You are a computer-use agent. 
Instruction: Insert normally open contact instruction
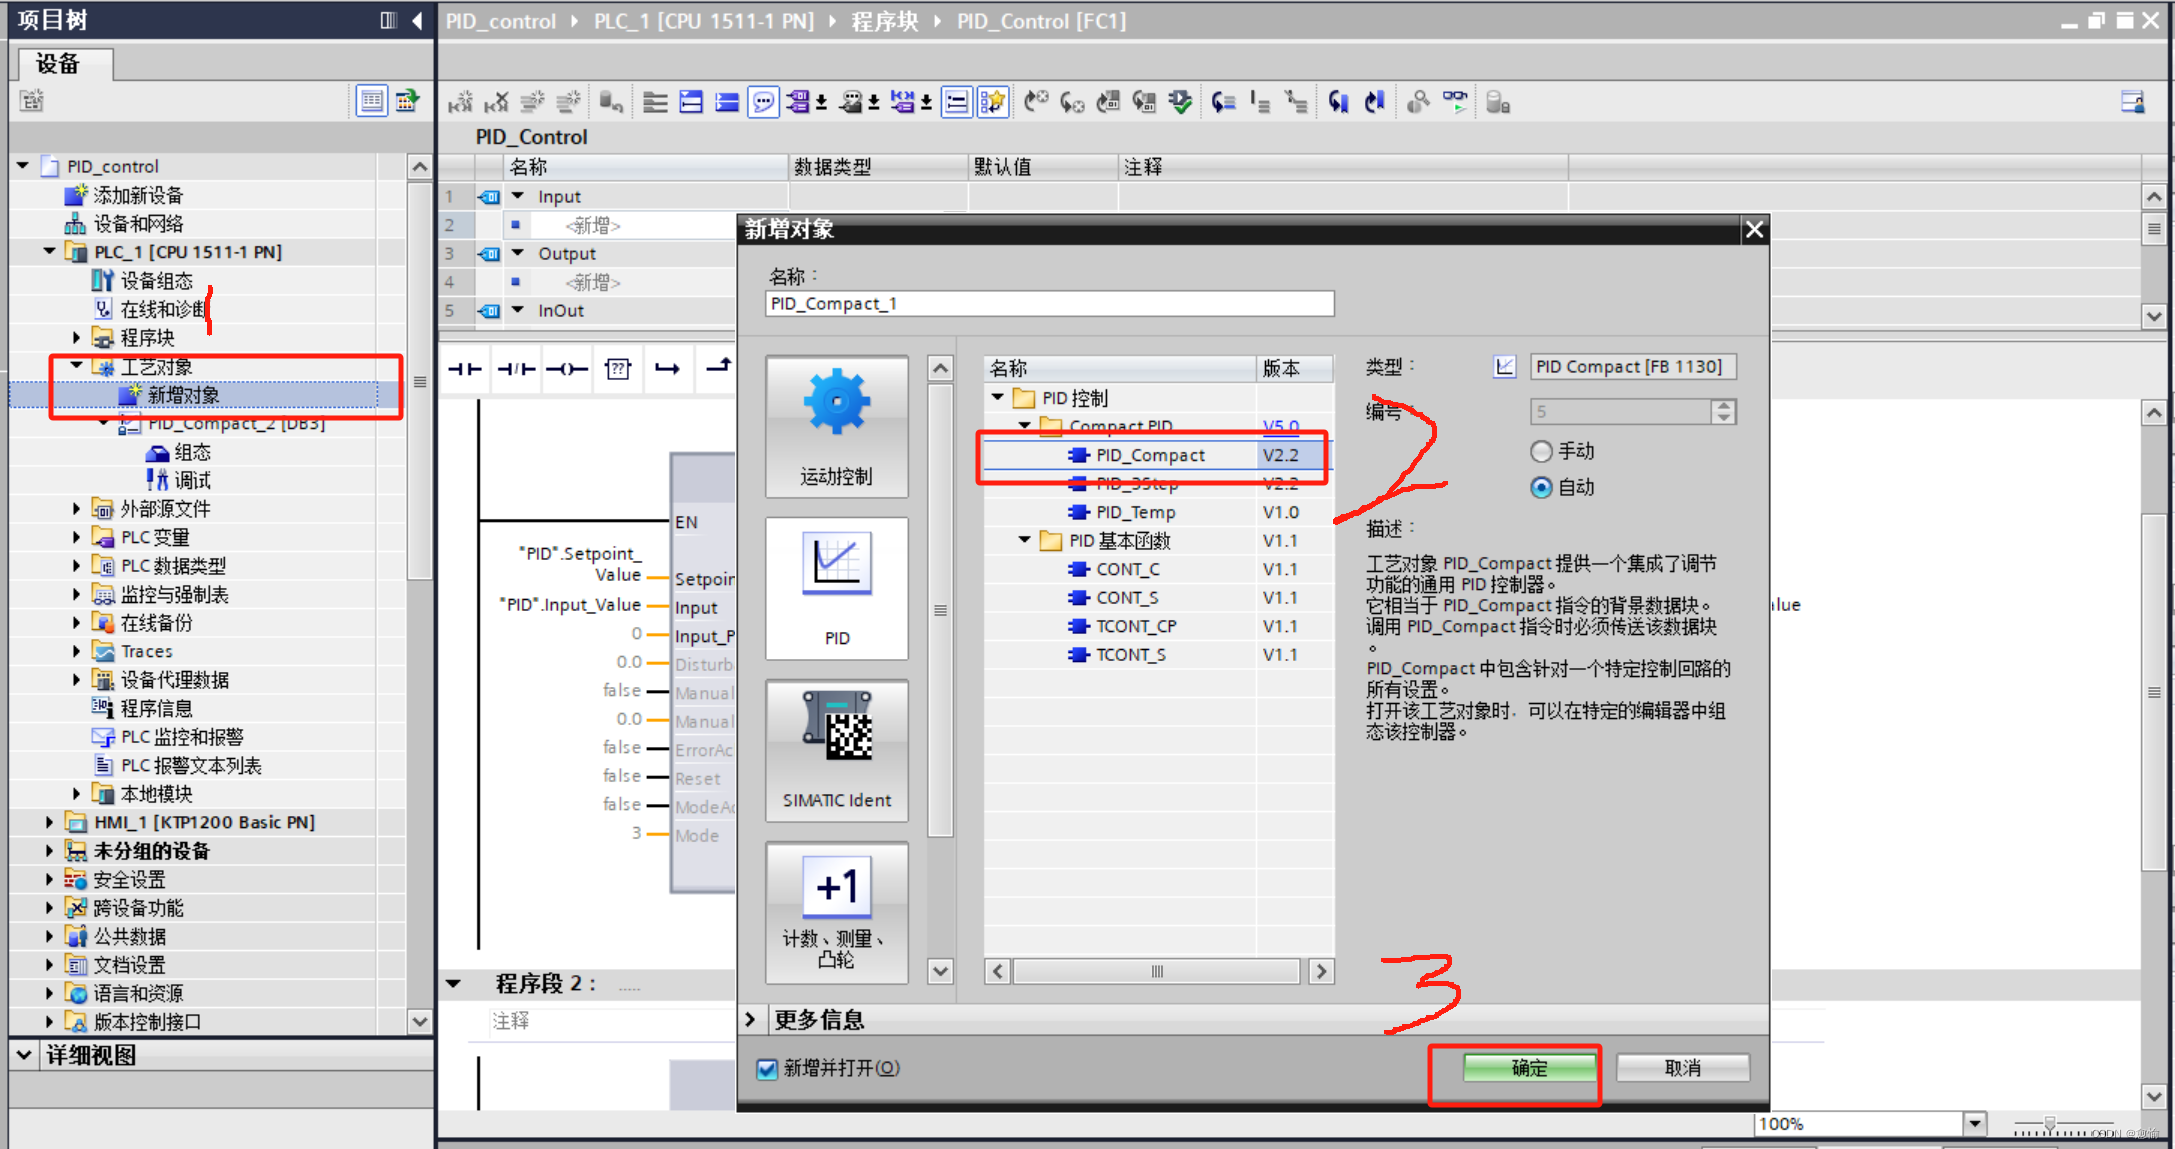[465, 369]
